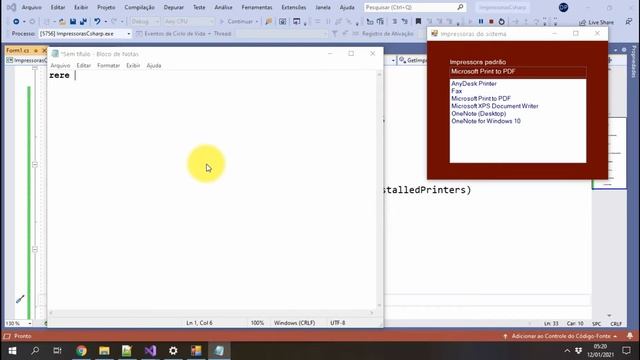Screen dimensions: 640x360
Task: Open Visual Studio Análise menu
Action: click(223, 7)
